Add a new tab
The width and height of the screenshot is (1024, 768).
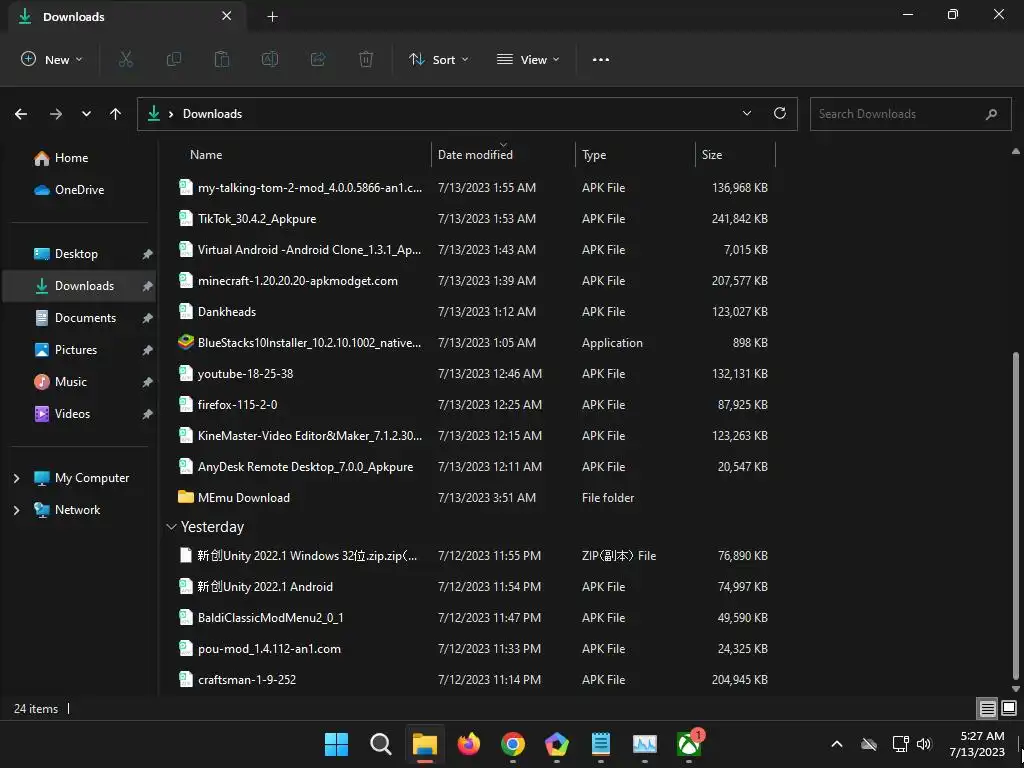(272, 16)
